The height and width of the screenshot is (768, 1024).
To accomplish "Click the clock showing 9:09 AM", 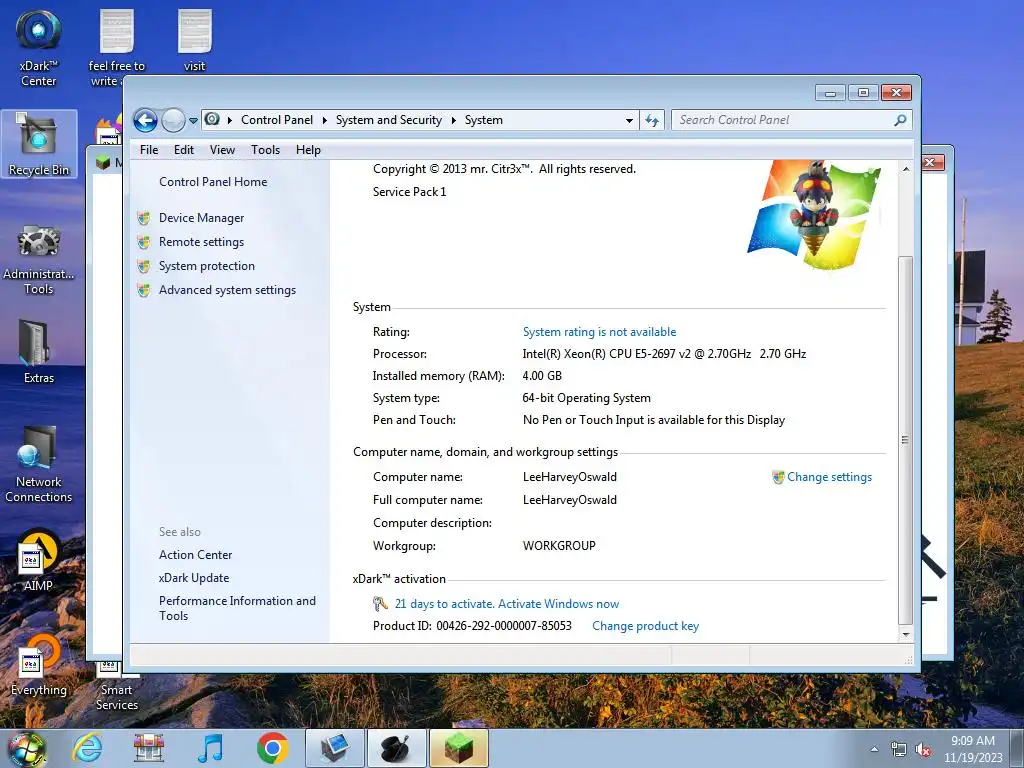I will [x=972, y=741].
